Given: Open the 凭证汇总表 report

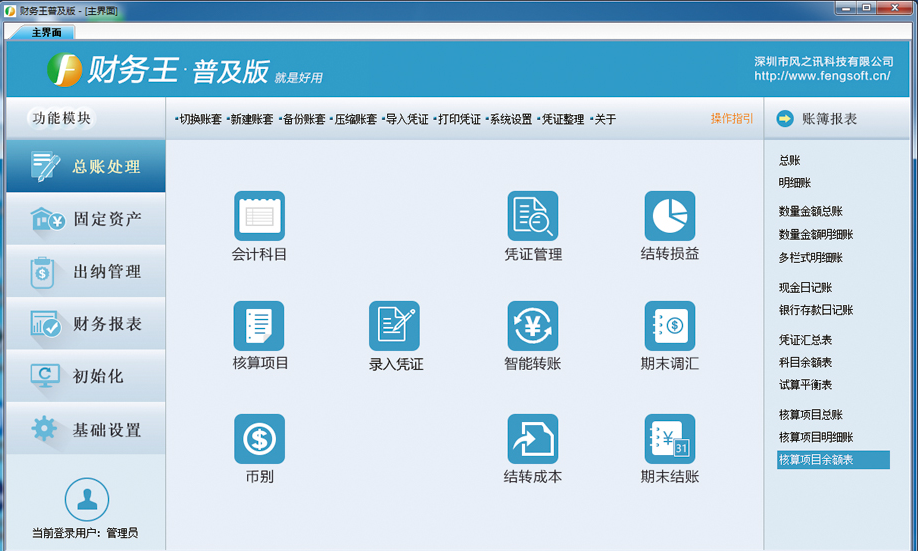Looking at the screenshot, I should point(805,340).
